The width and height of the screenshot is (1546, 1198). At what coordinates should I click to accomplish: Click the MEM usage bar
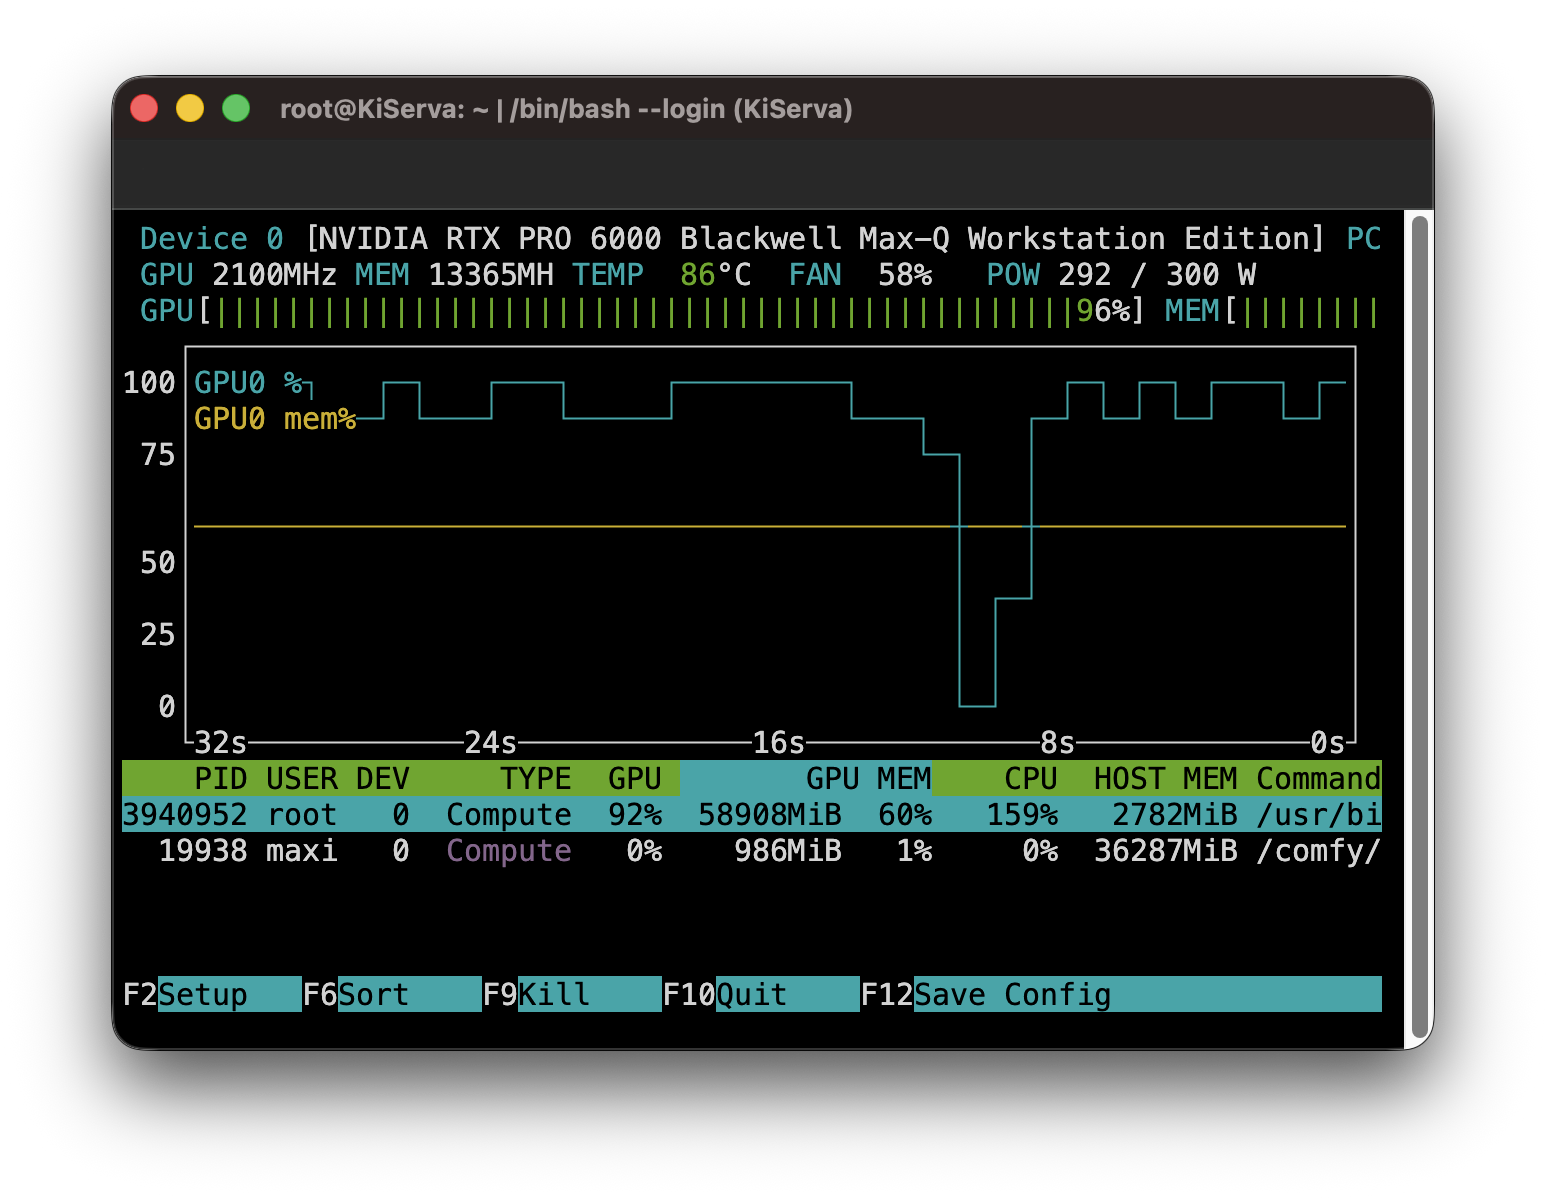(x=1272, y=311)
